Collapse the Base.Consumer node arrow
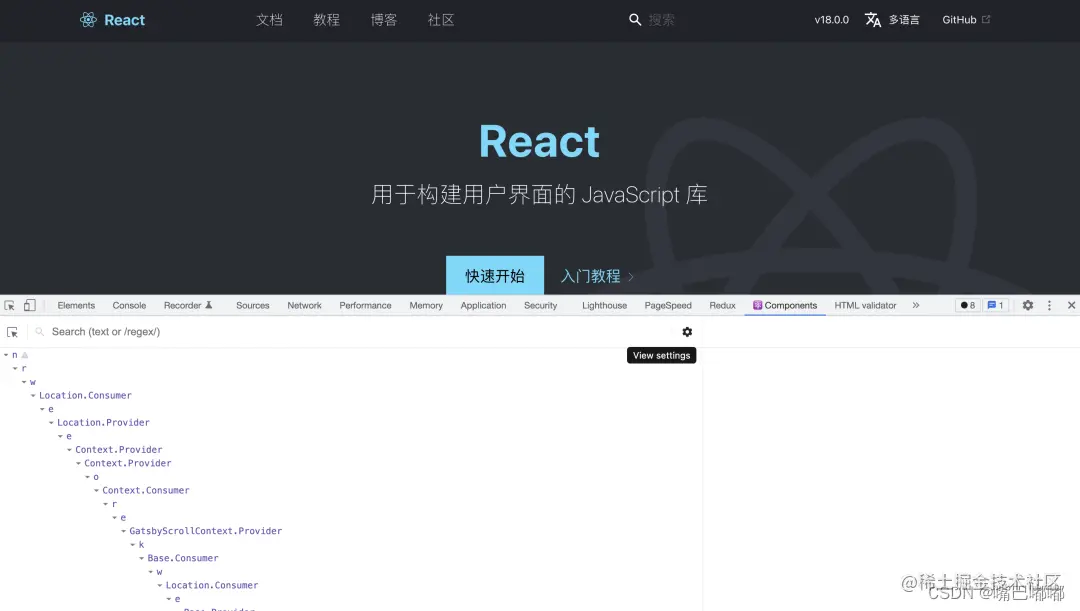This screenshot has width=1080, height=611. (141, 558)
